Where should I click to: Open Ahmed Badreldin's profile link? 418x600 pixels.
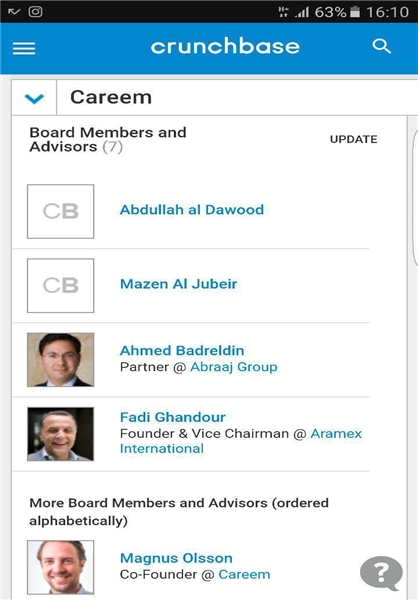click(182, 351)
